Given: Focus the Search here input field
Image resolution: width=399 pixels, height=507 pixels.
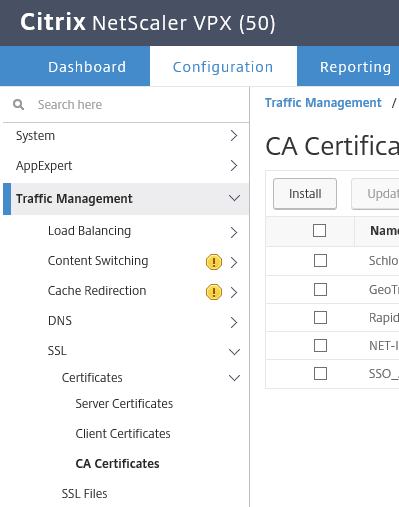Looking at the screenshot, I should coord(126,105).
